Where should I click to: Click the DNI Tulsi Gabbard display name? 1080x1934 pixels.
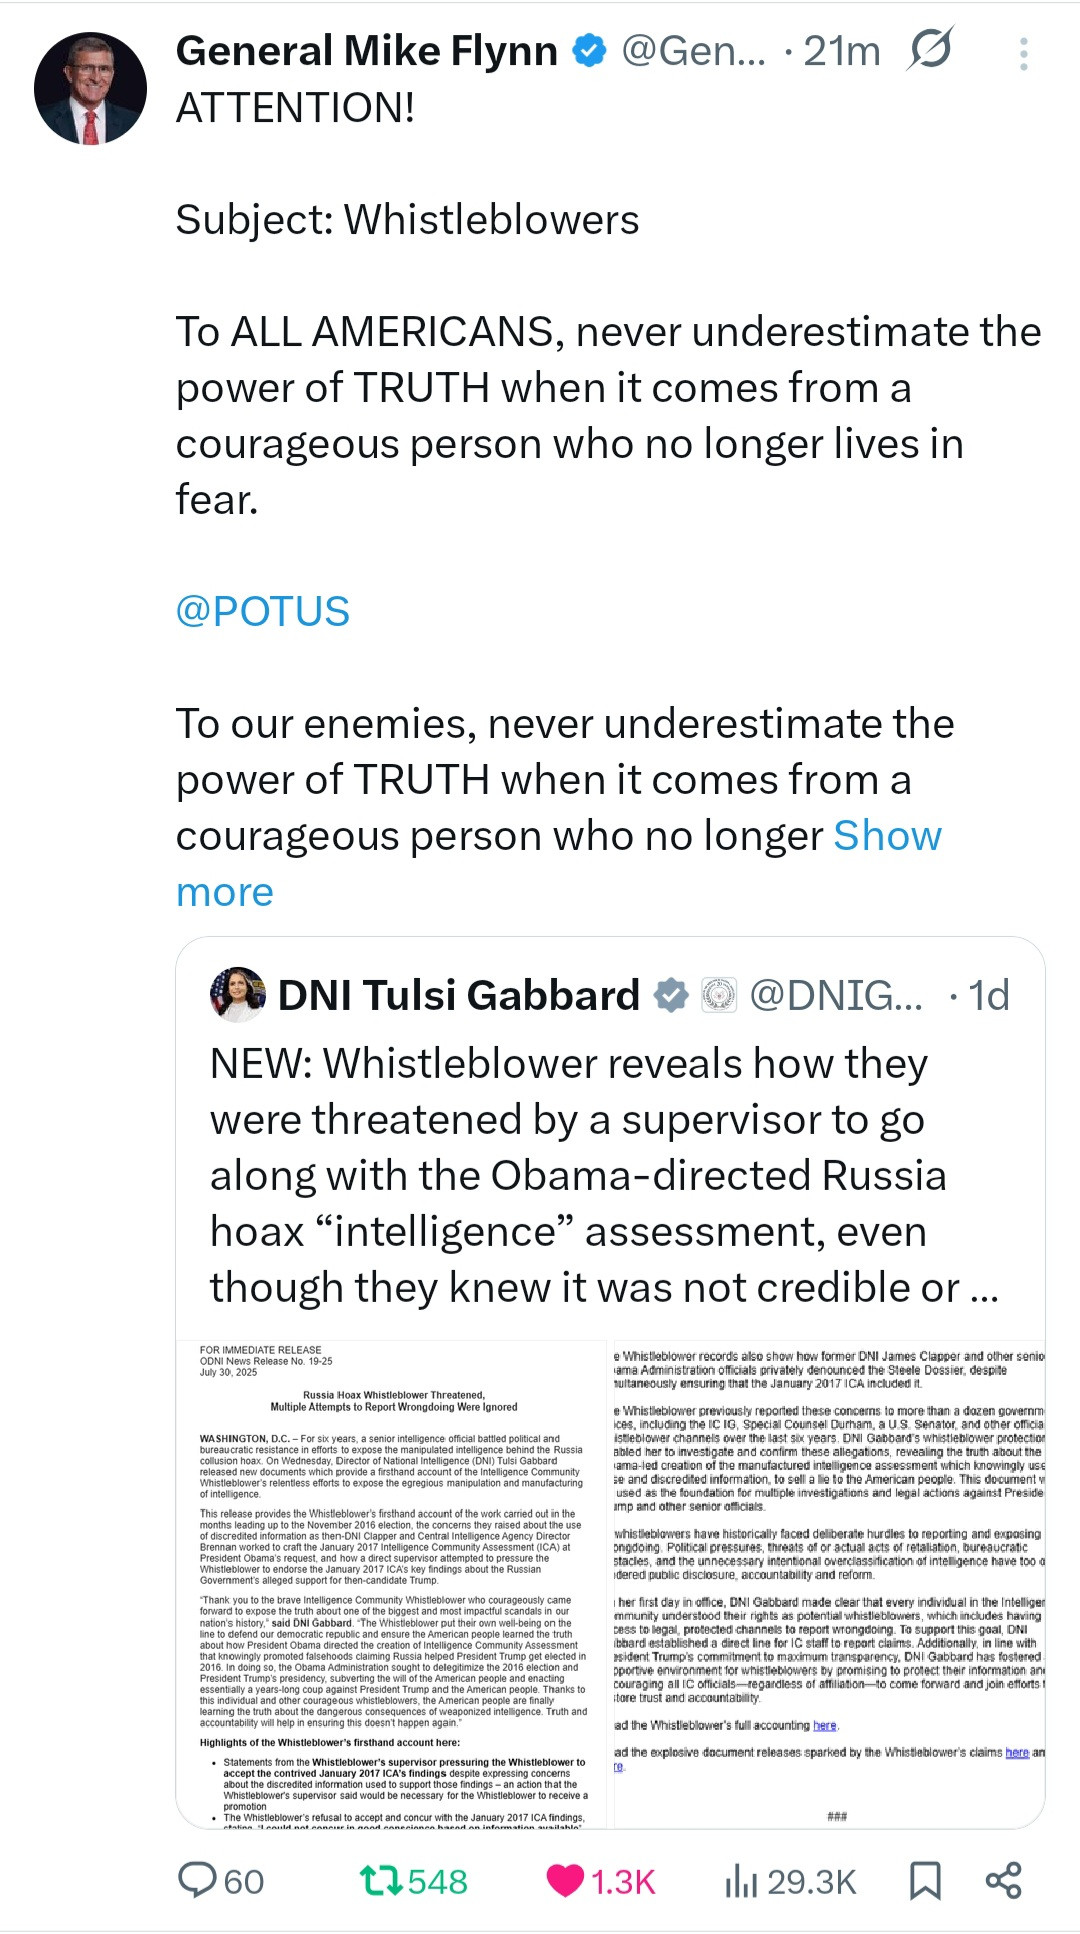pyautogui.click(x=458, y=995)
